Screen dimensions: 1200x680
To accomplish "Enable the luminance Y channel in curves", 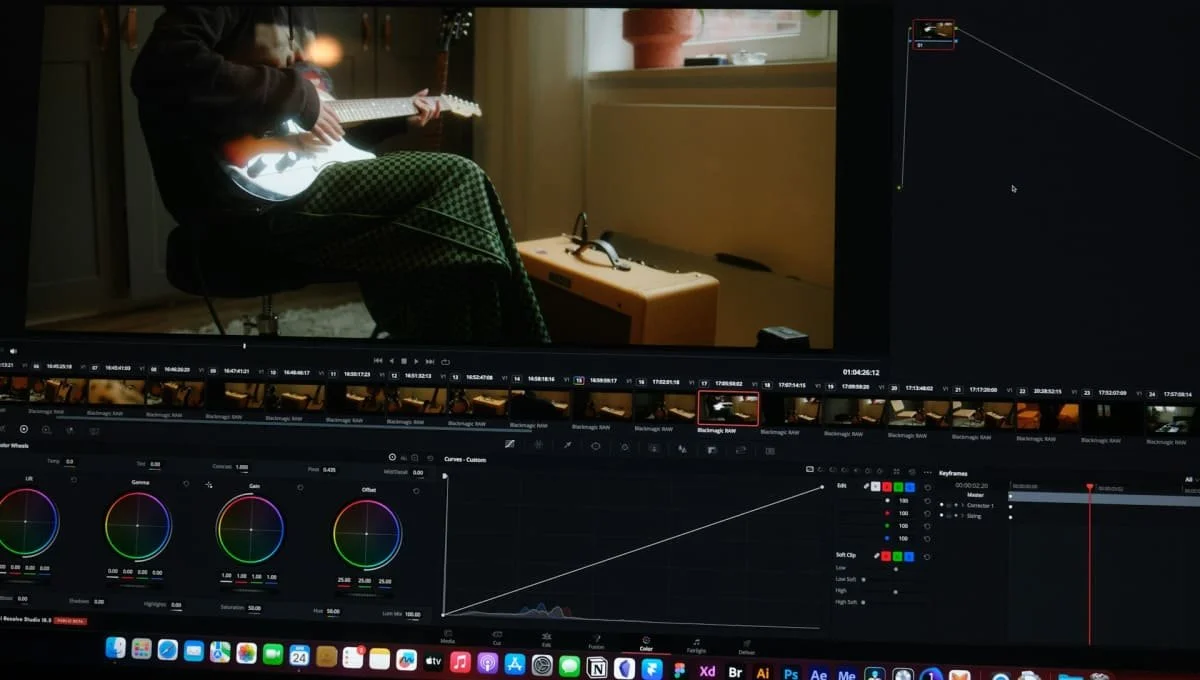I will [x=877, y=487].
